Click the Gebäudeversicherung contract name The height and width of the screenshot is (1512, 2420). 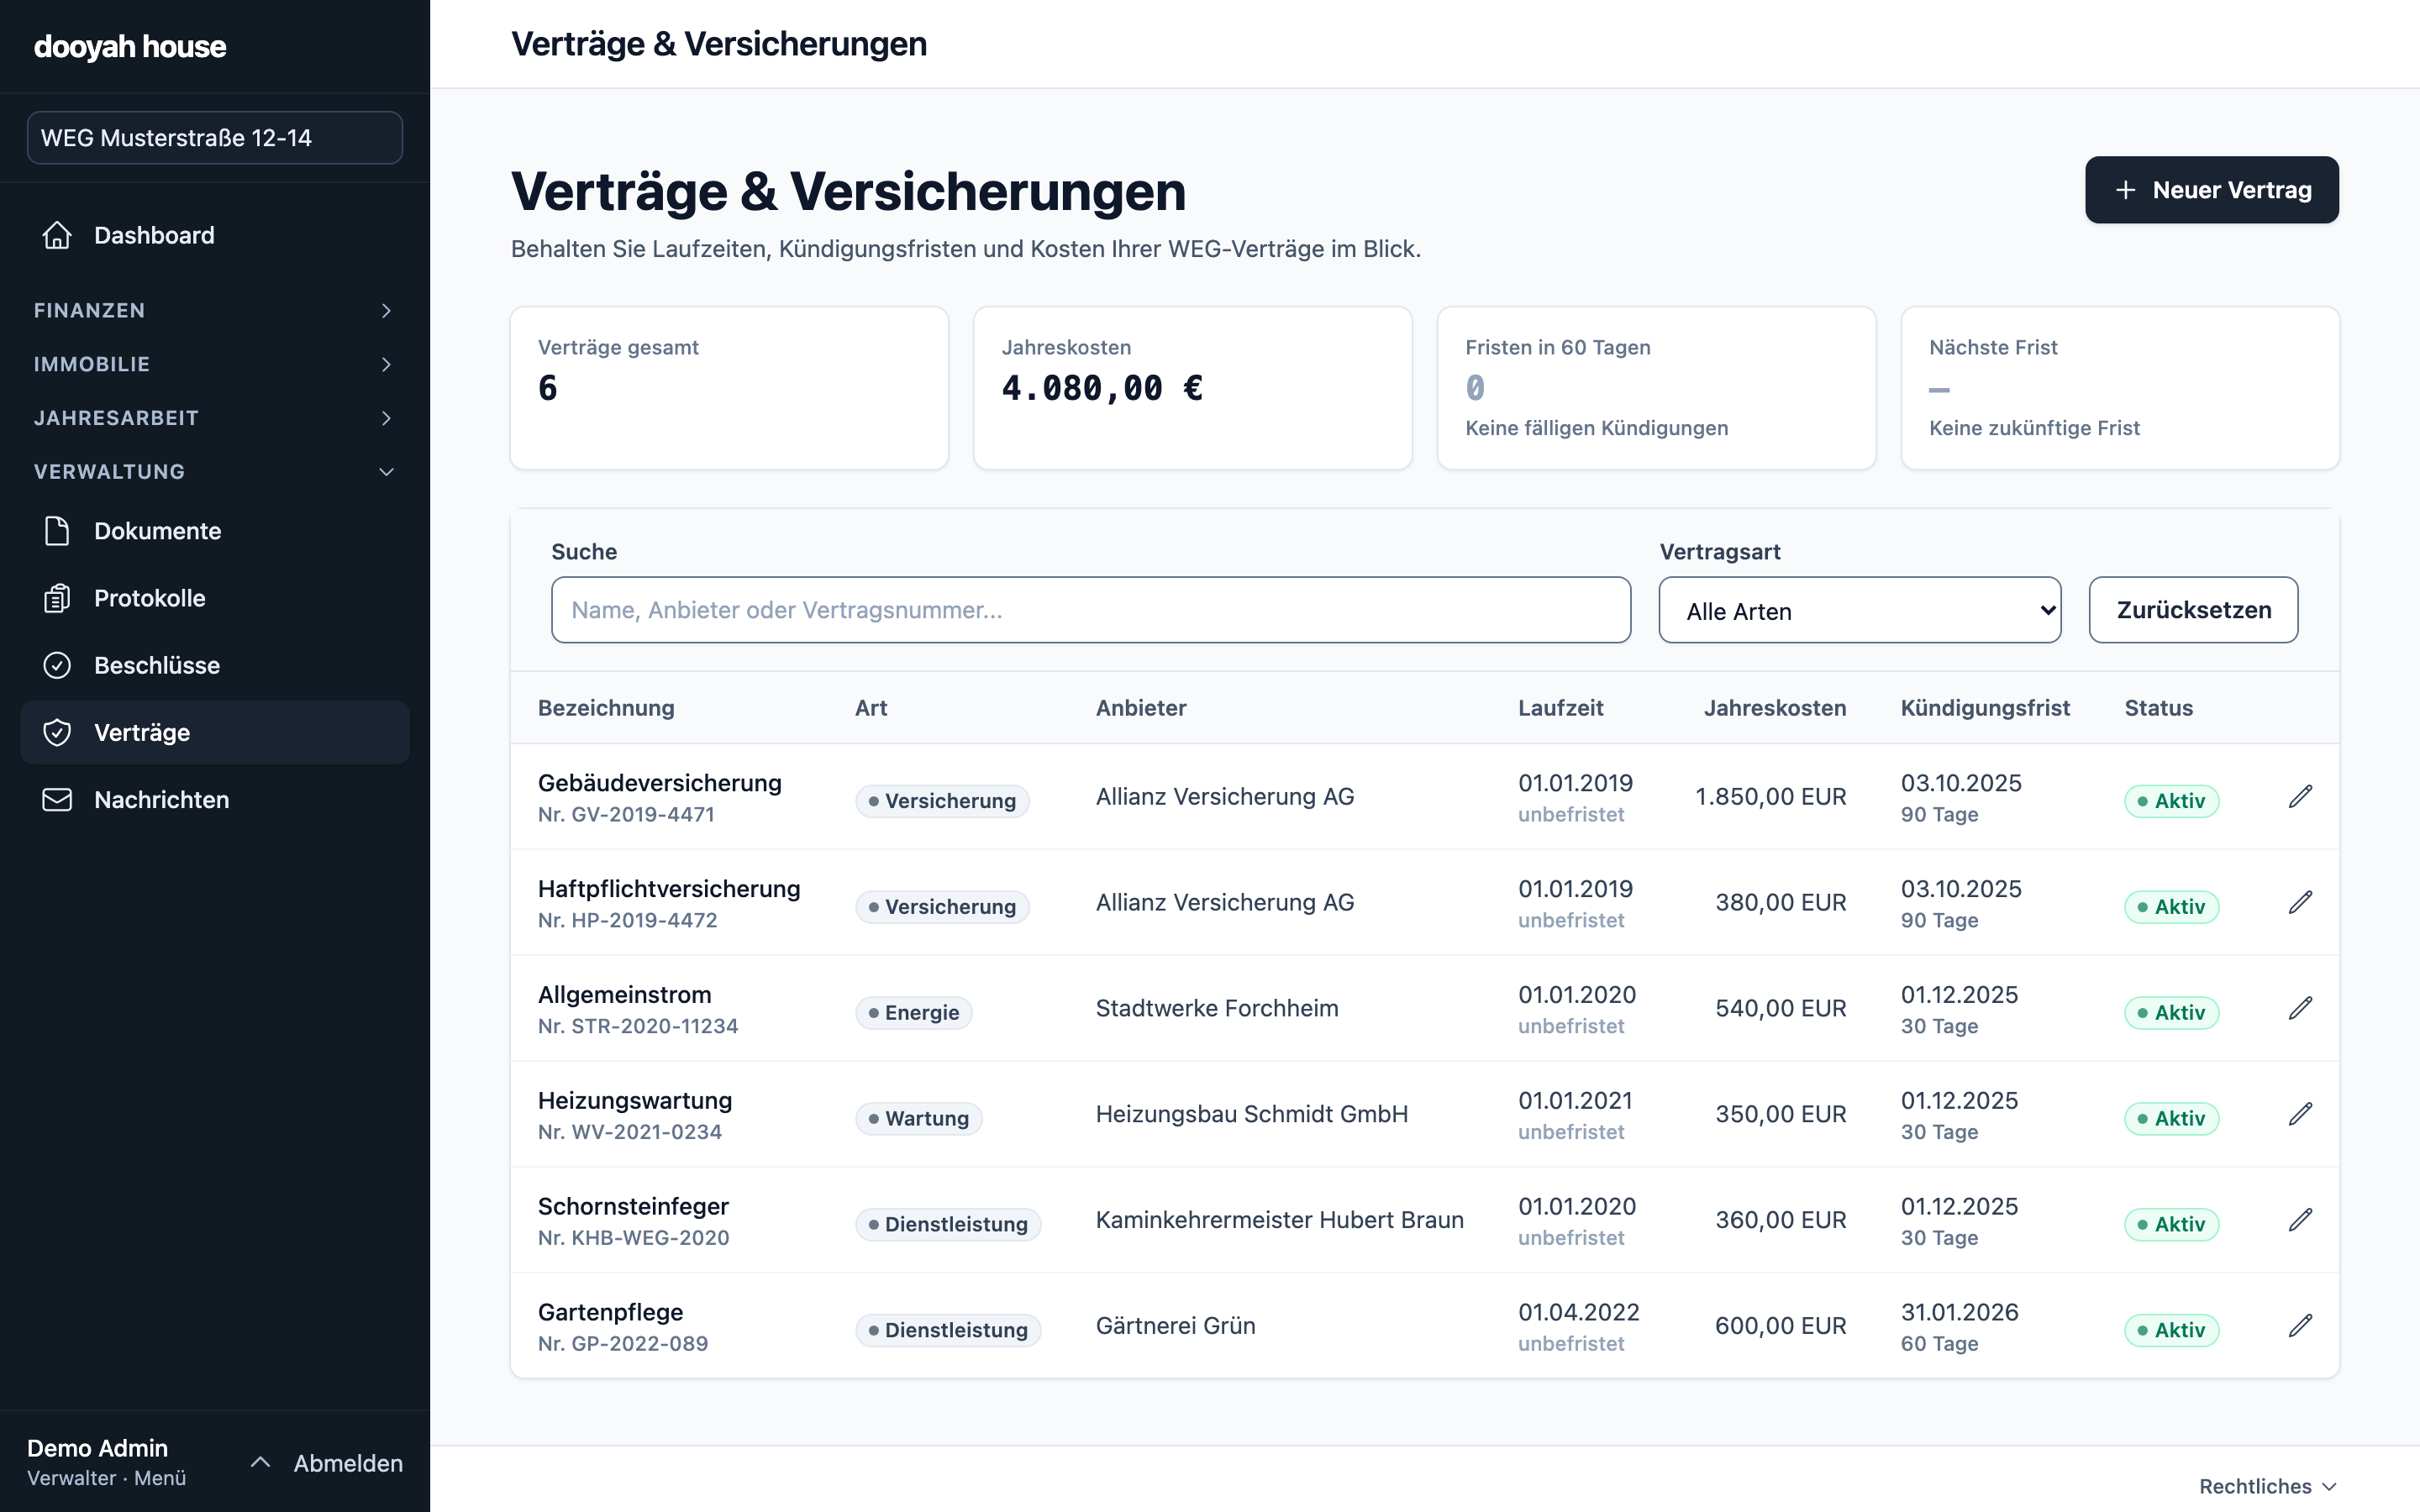[x=660, y=783]
